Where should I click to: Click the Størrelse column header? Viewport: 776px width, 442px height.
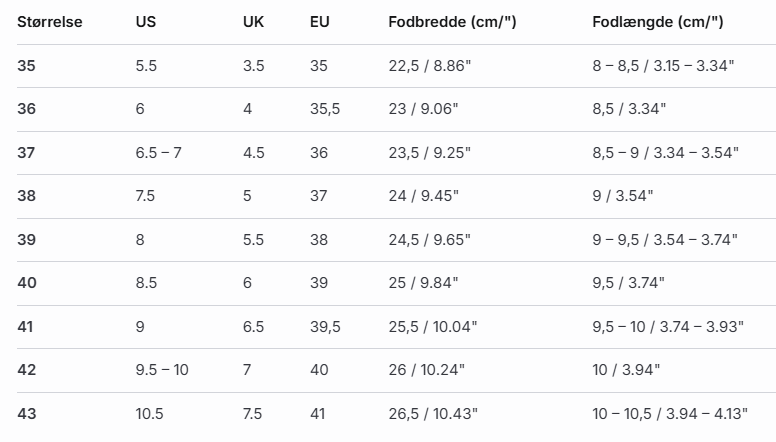[50, 22]
